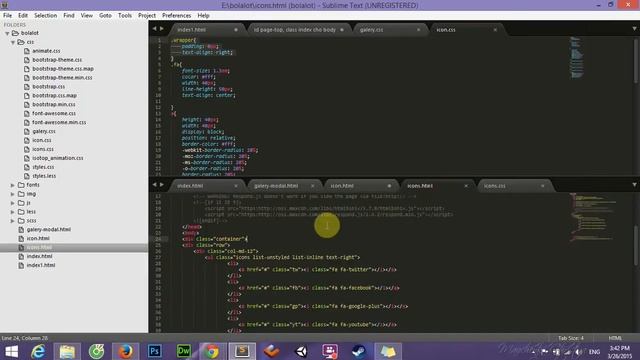
Task: Click the screen recorder taskbar icon
Action: coord(330,351)
